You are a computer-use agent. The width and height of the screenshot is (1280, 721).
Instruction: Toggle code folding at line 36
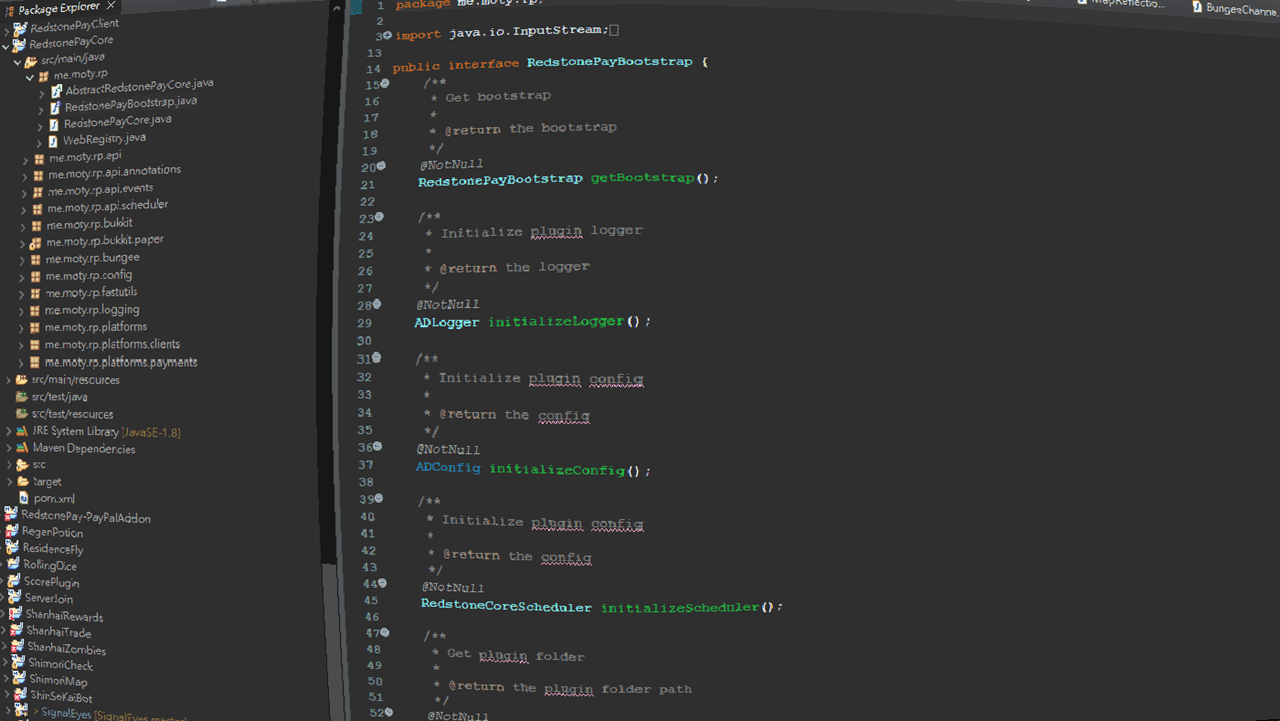tap(377, 447)
